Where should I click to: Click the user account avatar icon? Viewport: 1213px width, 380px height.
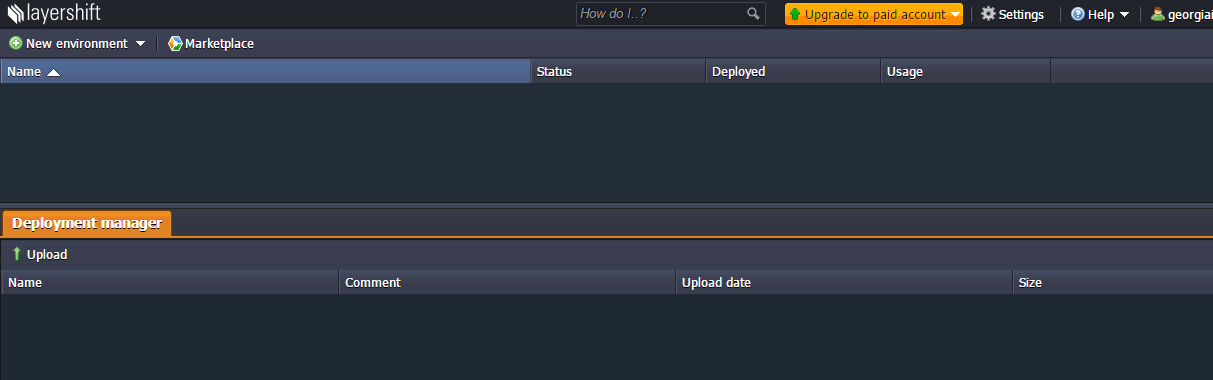[x=1158, y=14]
